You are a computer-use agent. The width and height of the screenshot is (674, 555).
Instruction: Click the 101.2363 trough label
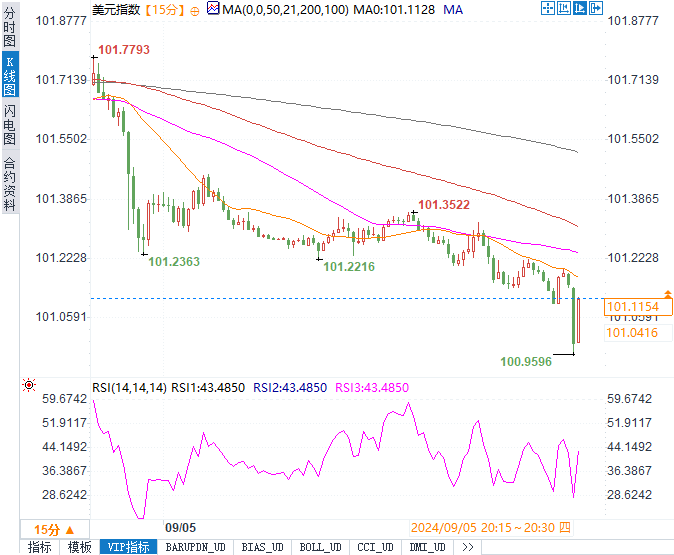click(174, 261)
